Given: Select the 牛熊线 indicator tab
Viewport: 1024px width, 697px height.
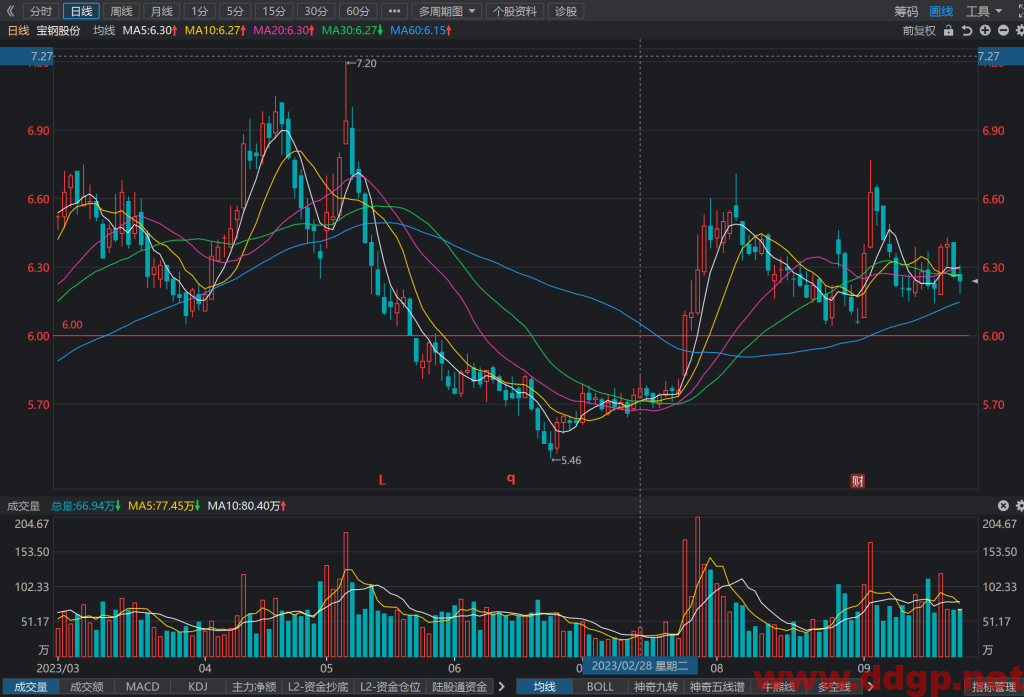Looking at the screenshot, I should 778,687.
